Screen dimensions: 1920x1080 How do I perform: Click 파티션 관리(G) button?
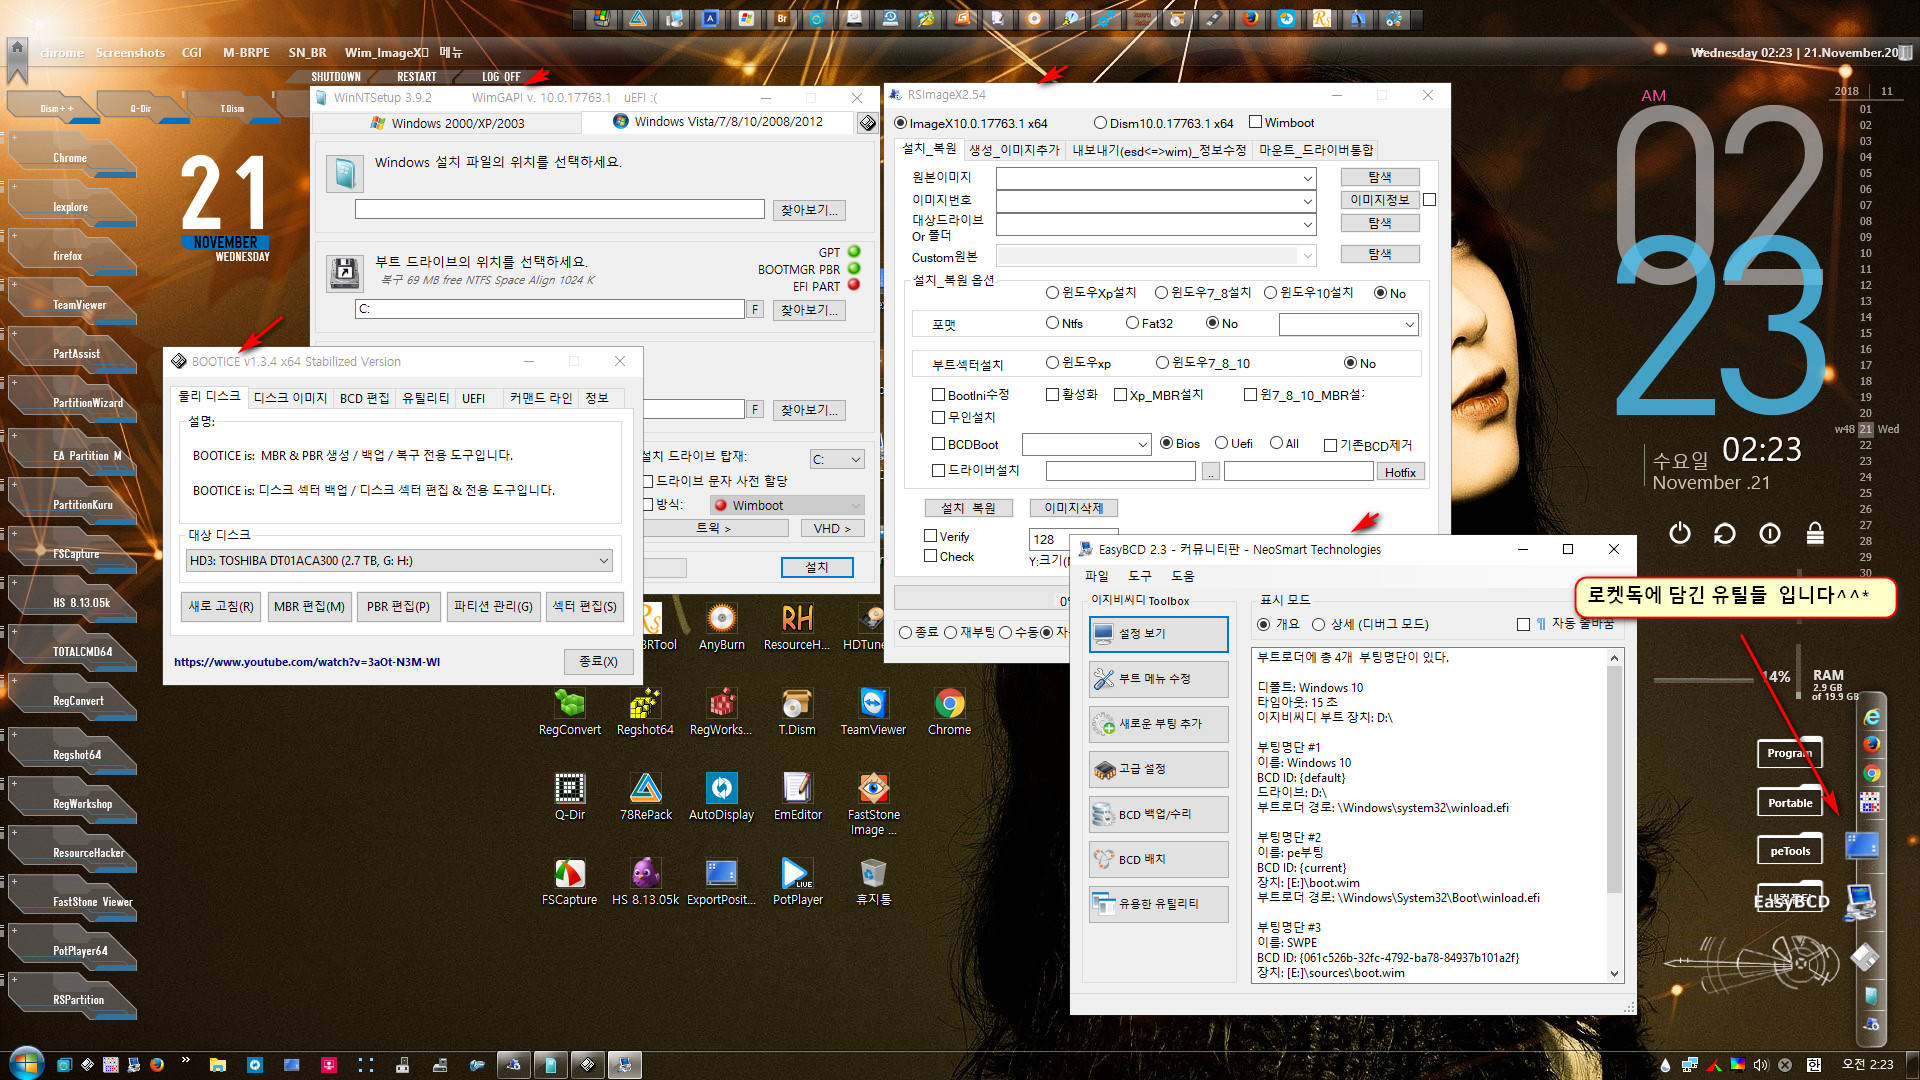tap(493, 606)
